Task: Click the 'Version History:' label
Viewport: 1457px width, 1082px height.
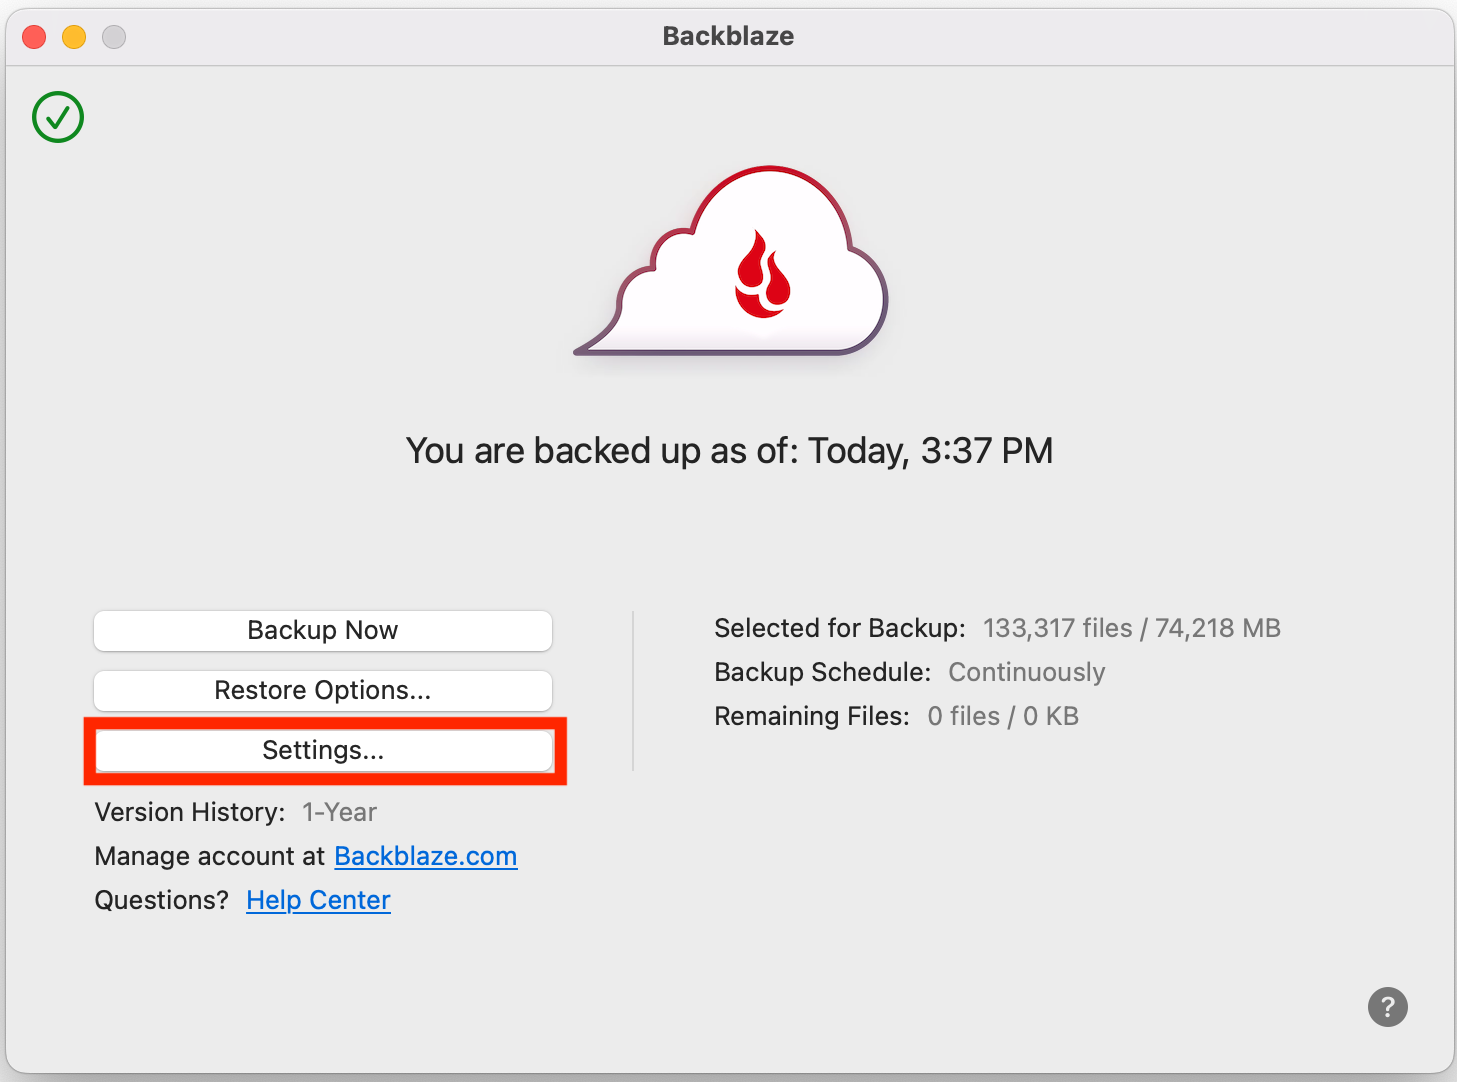Action: 190,812
